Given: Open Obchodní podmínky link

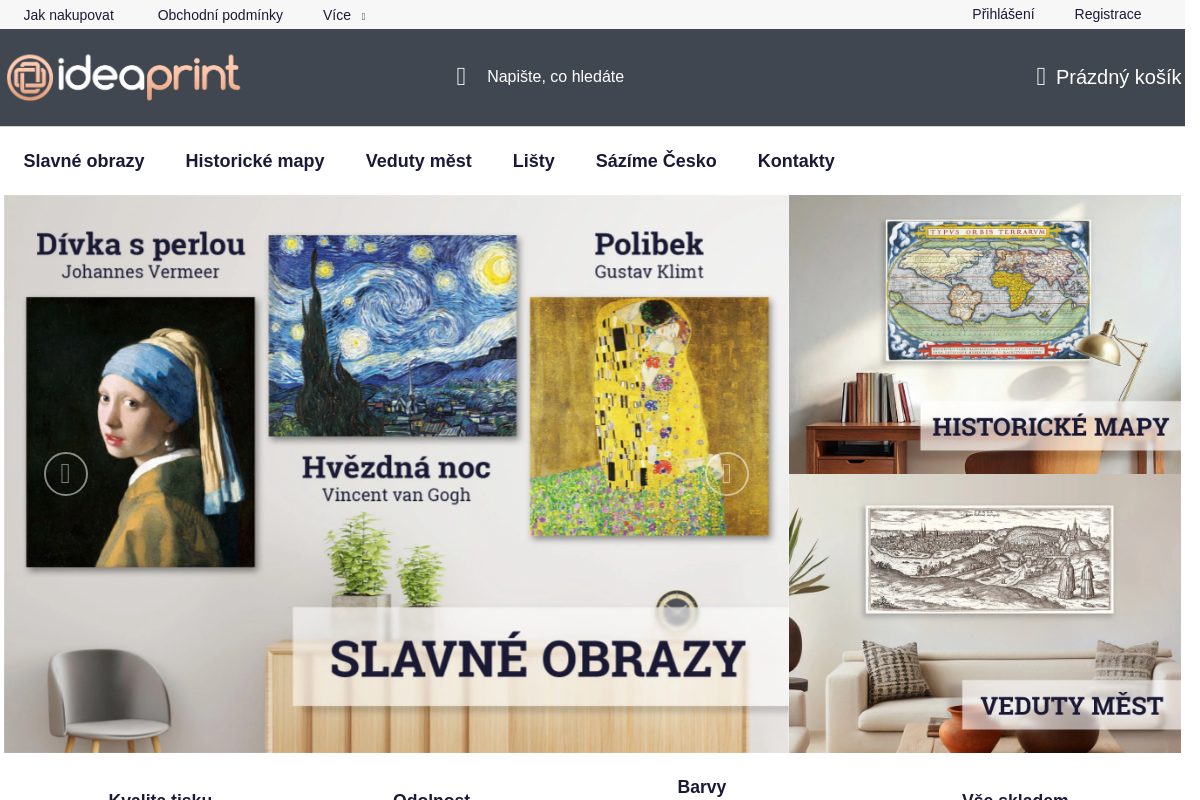Looking at the screenshot, I should (220, 15).
